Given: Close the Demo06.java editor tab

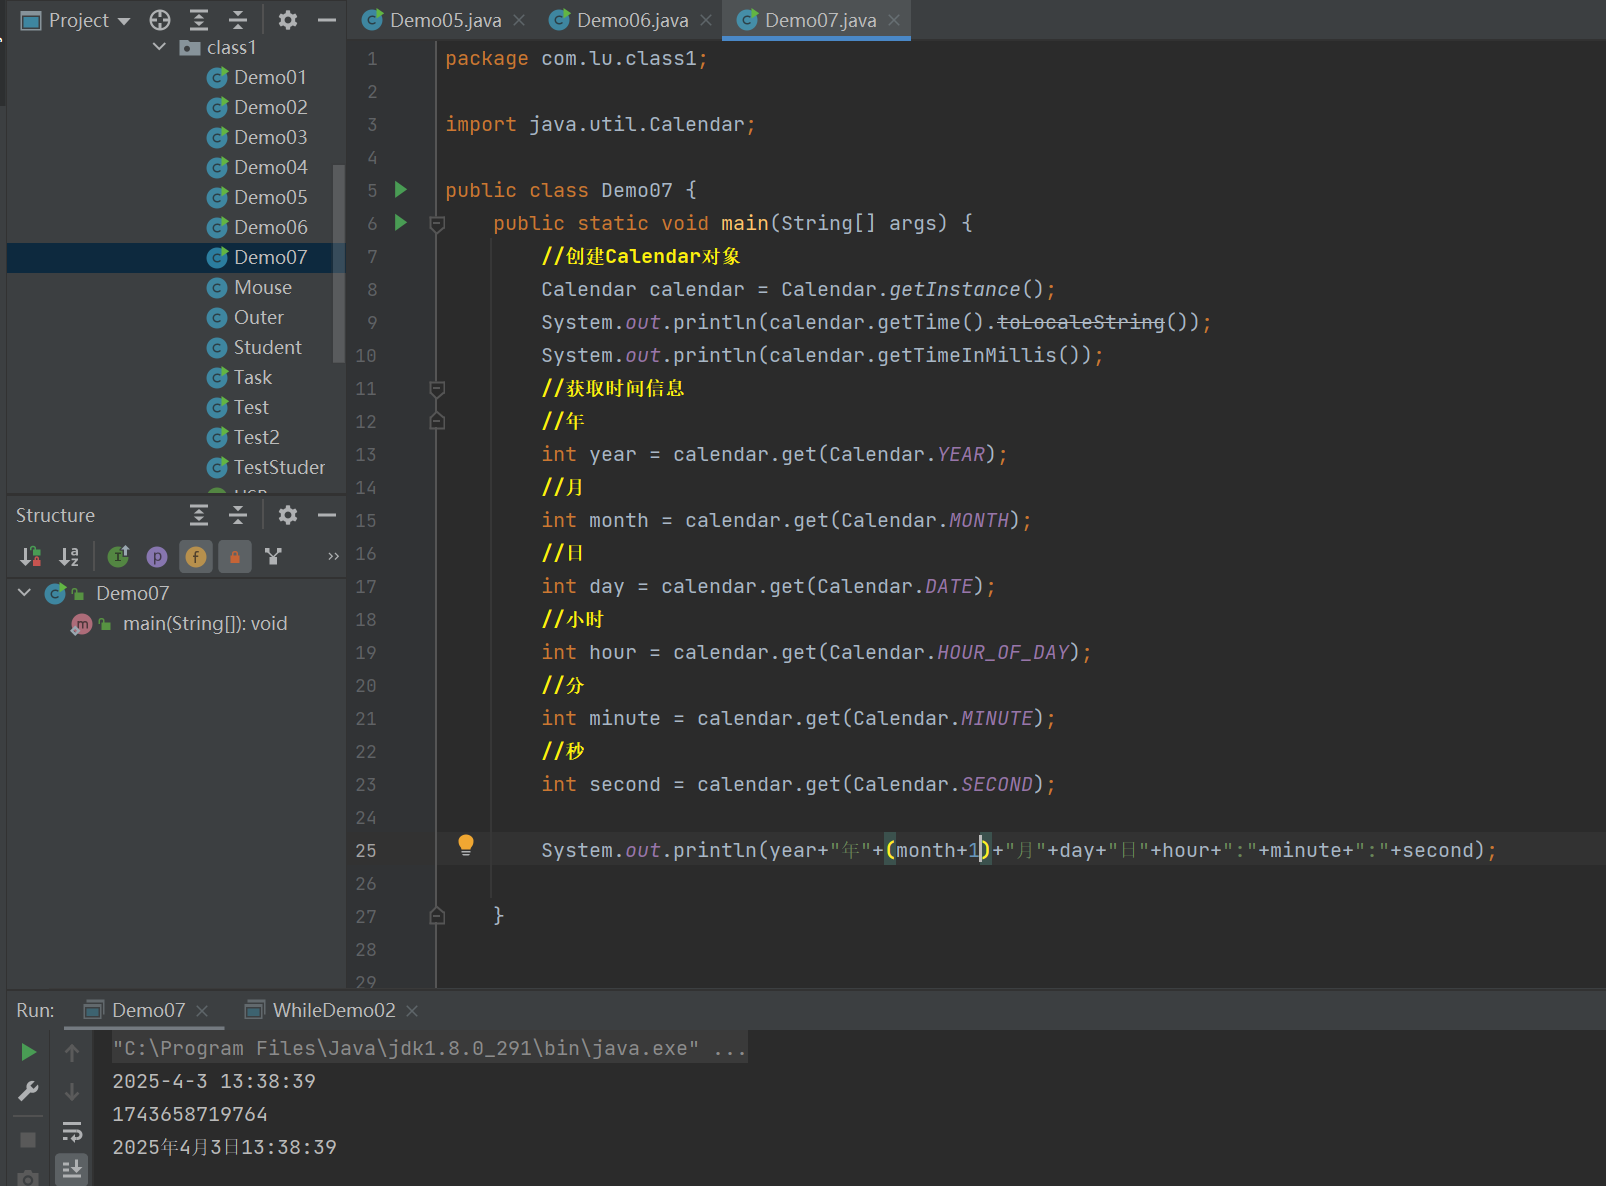Looking at the screenshot, I should coord(706,20).
